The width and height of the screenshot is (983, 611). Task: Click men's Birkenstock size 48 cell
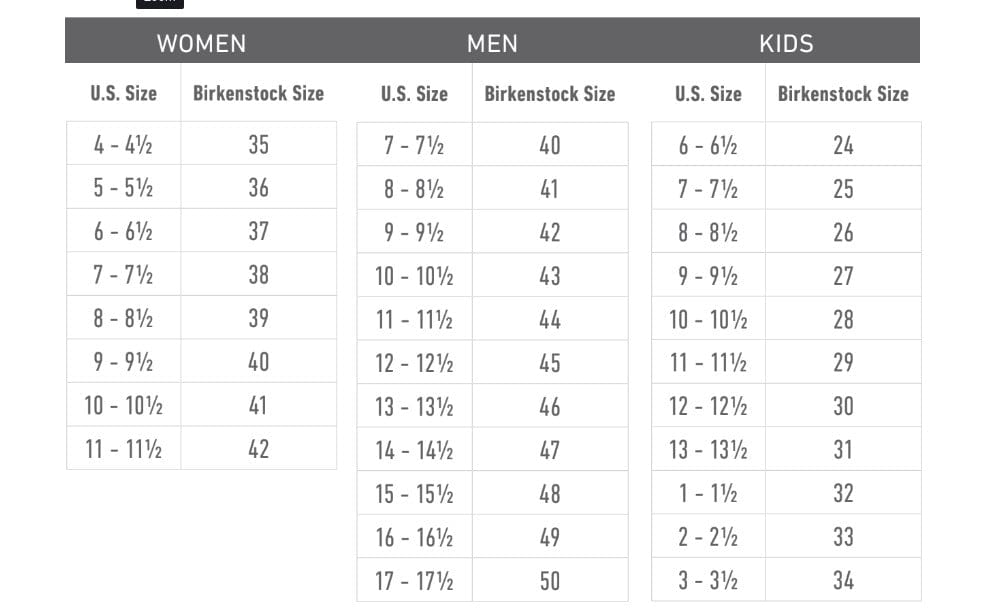[549, 494]
